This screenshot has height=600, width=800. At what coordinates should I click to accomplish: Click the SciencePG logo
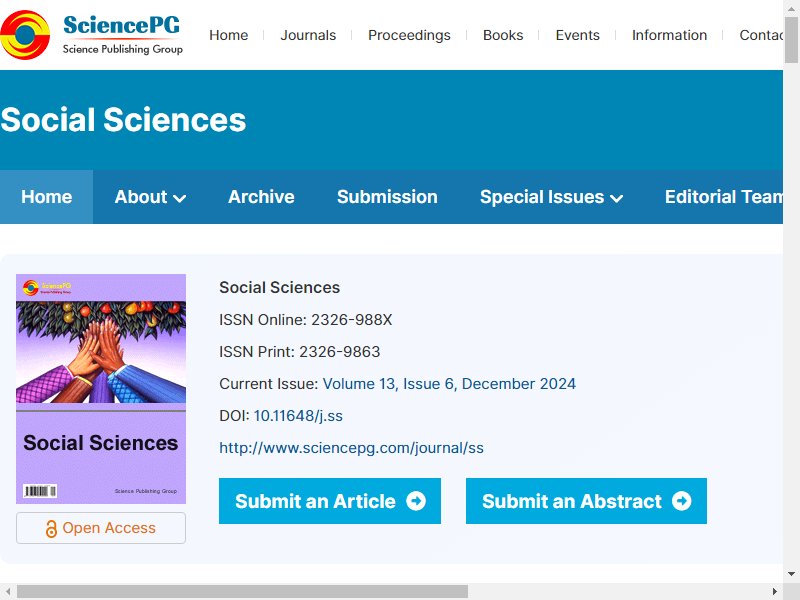[92, 35]
